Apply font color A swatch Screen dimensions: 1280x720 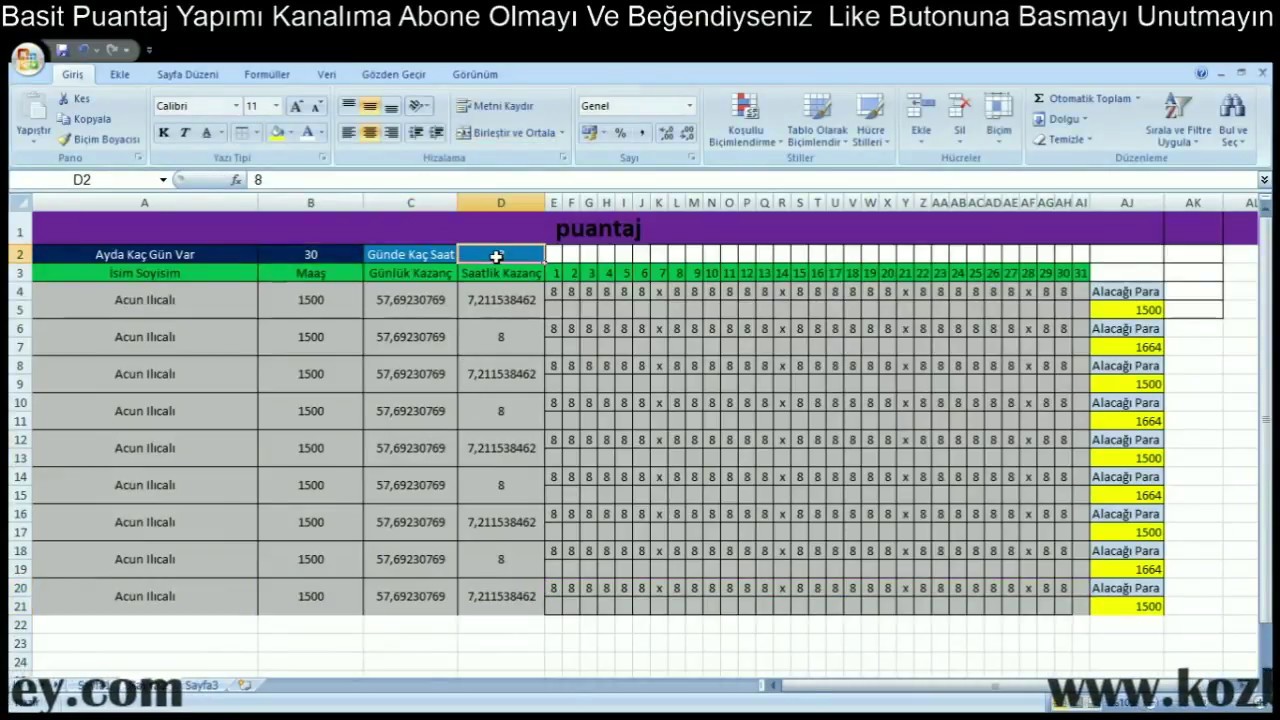(x=308, y=132)
